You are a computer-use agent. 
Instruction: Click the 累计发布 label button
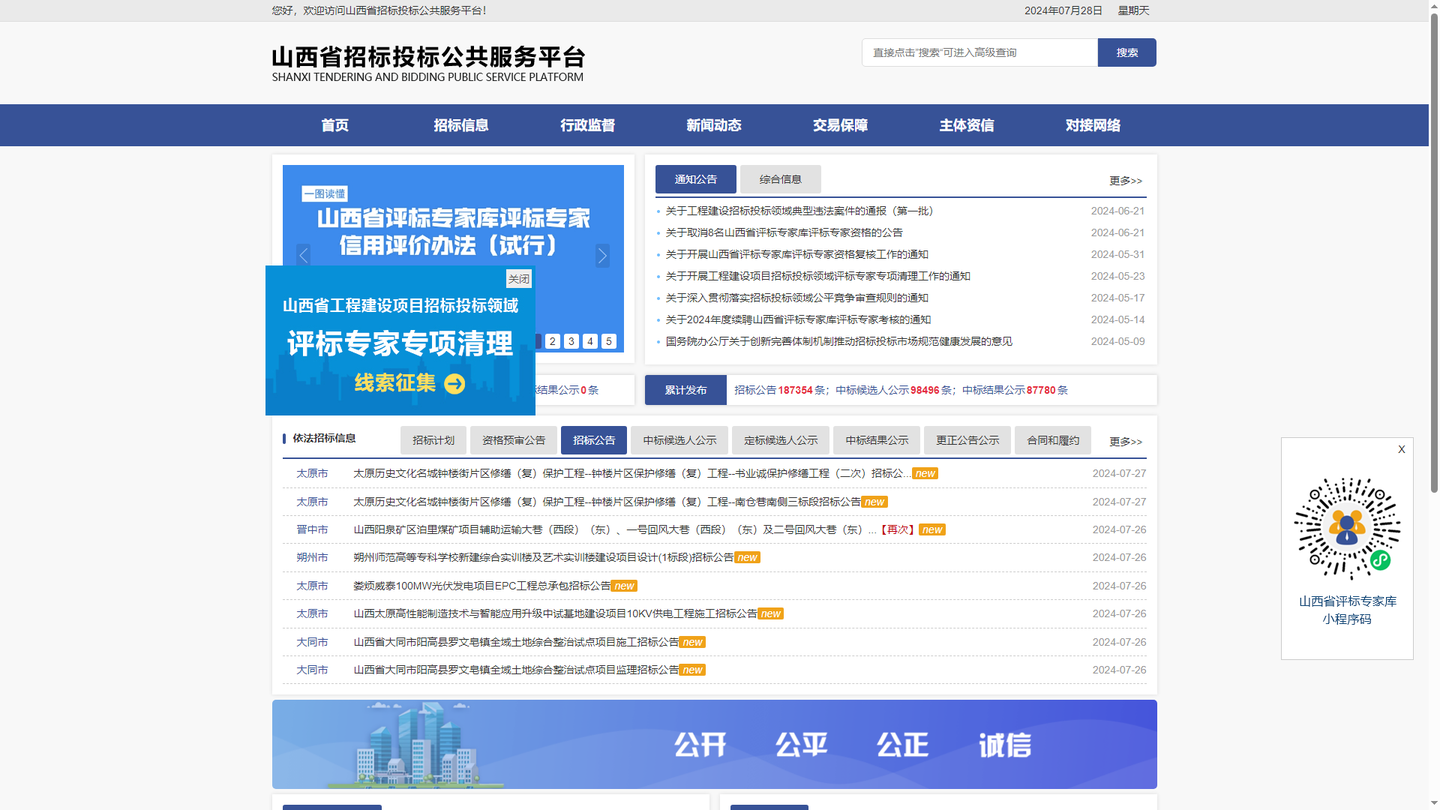pyautogui.click(x=686, y=390)
